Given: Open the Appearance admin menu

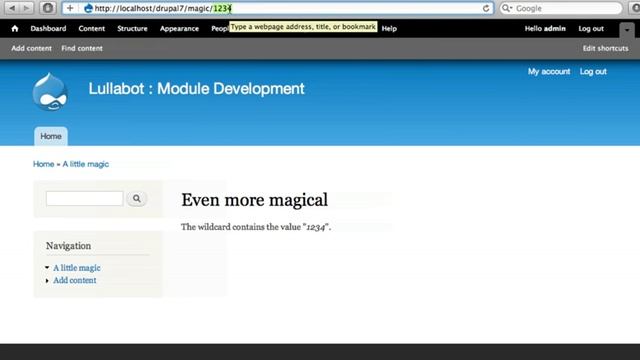Looking at the screenshot, I should point(179,29).
